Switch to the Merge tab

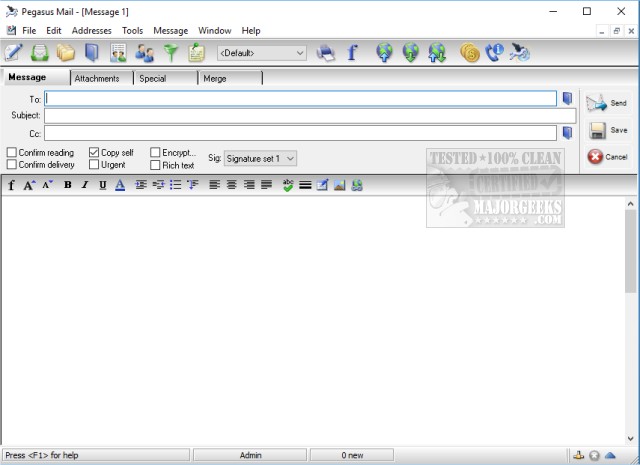[230, 78]
